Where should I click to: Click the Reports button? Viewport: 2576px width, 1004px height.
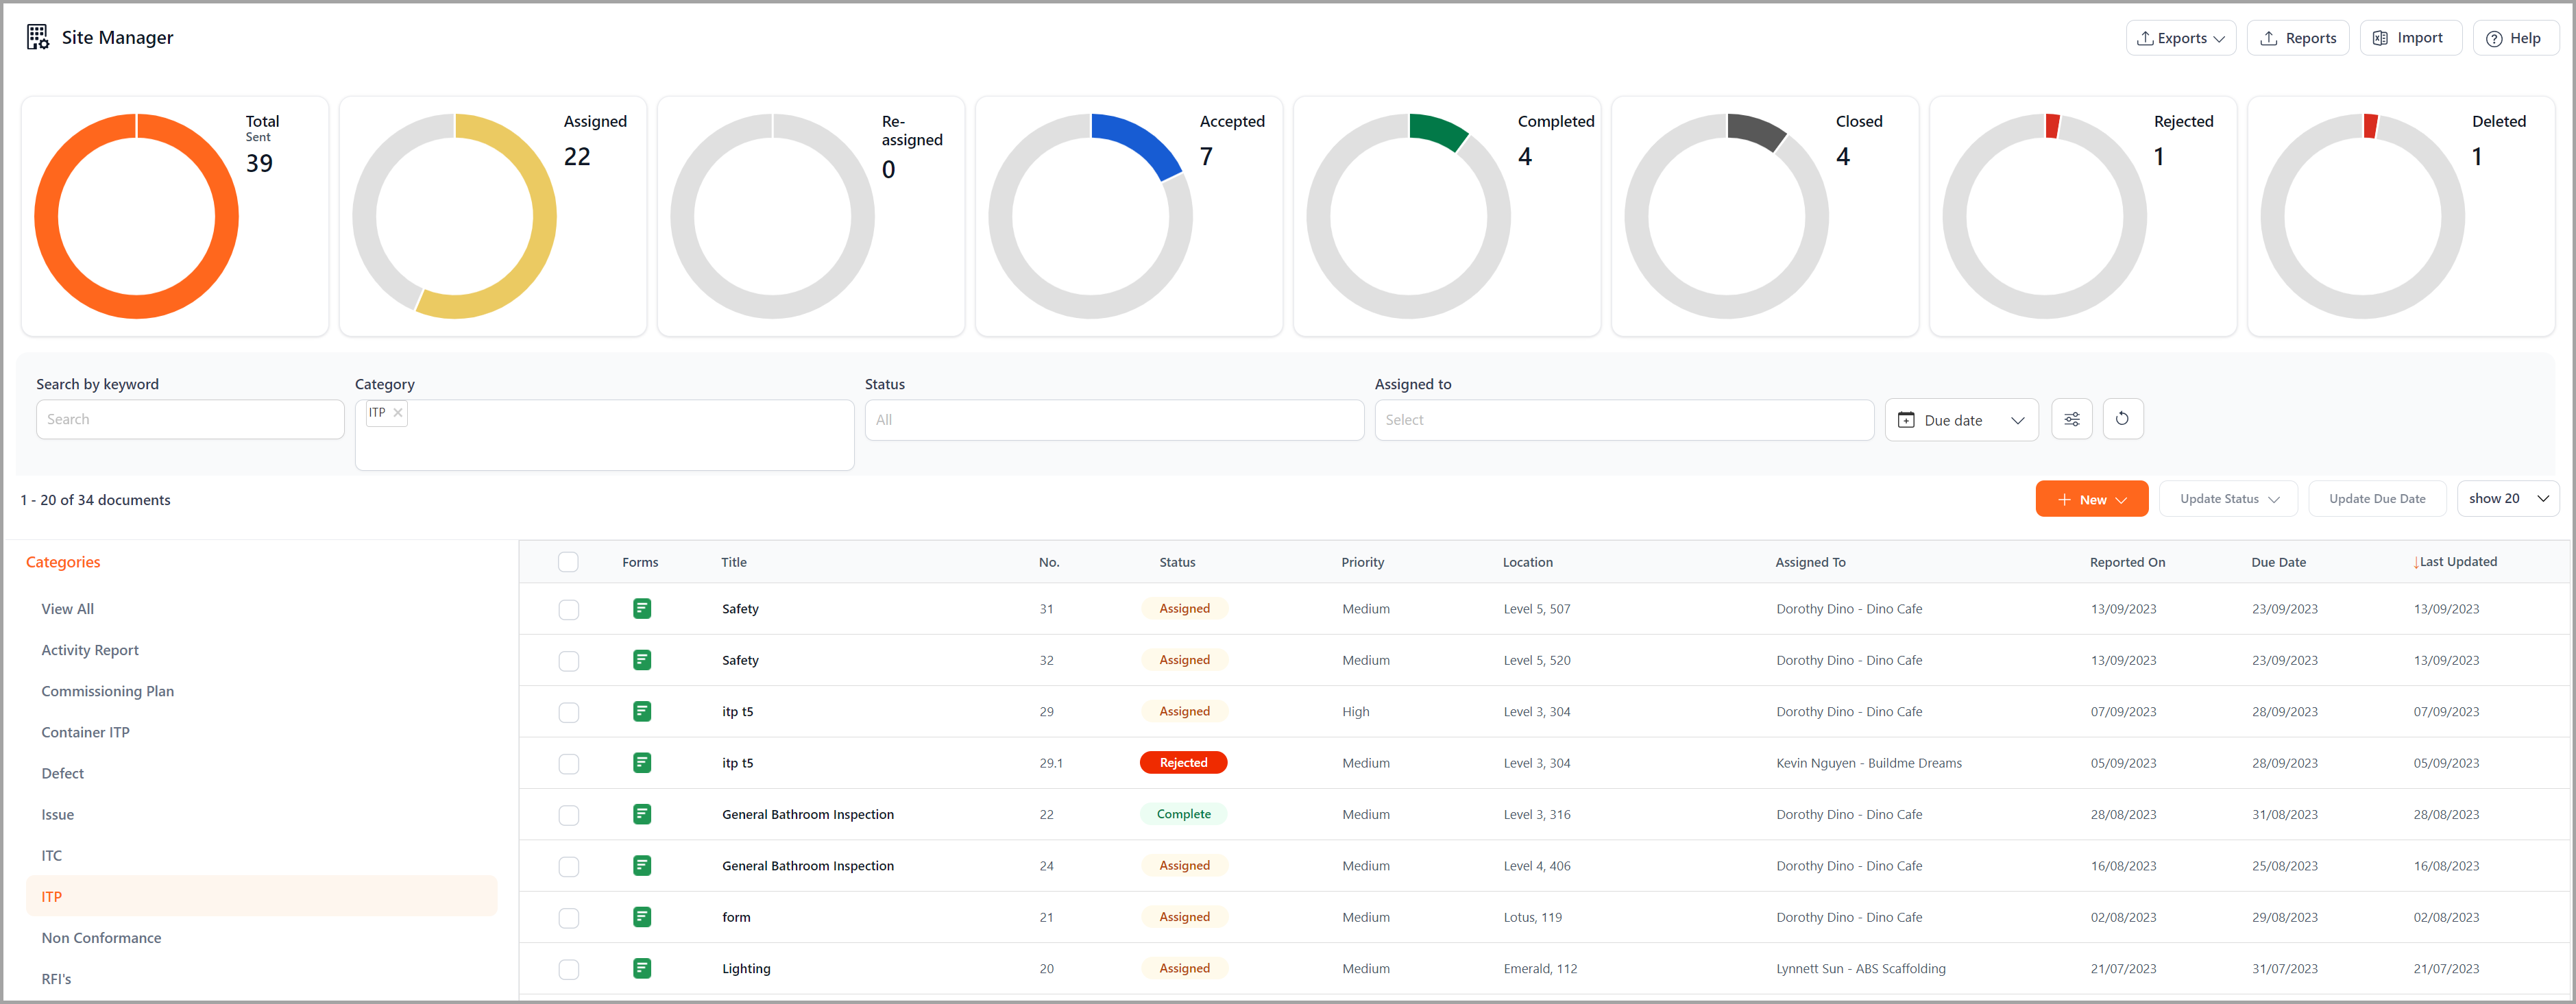(2297, 38)
